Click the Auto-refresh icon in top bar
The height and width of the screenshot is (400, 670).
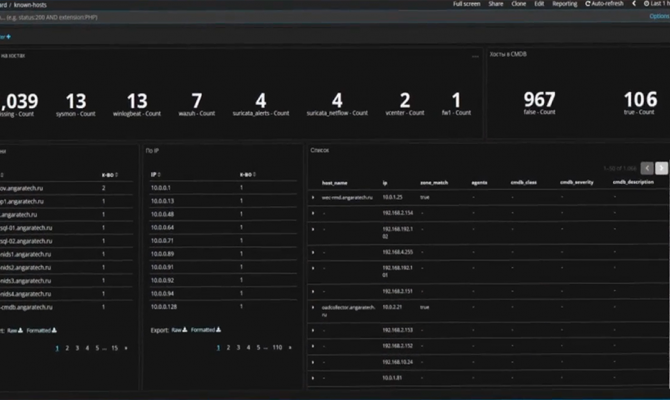click(586, 4)
